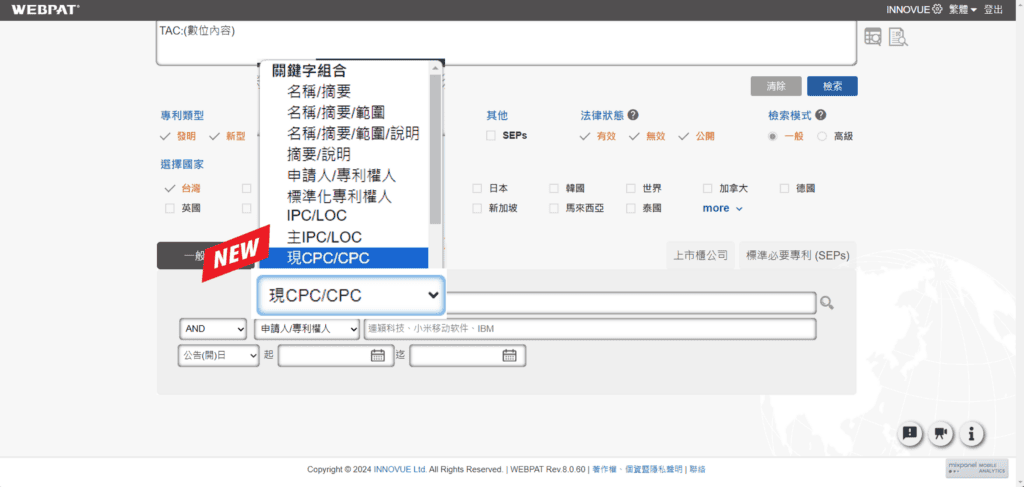
Task: Toggle the SEPs checkbox
Action: (491, 136)
